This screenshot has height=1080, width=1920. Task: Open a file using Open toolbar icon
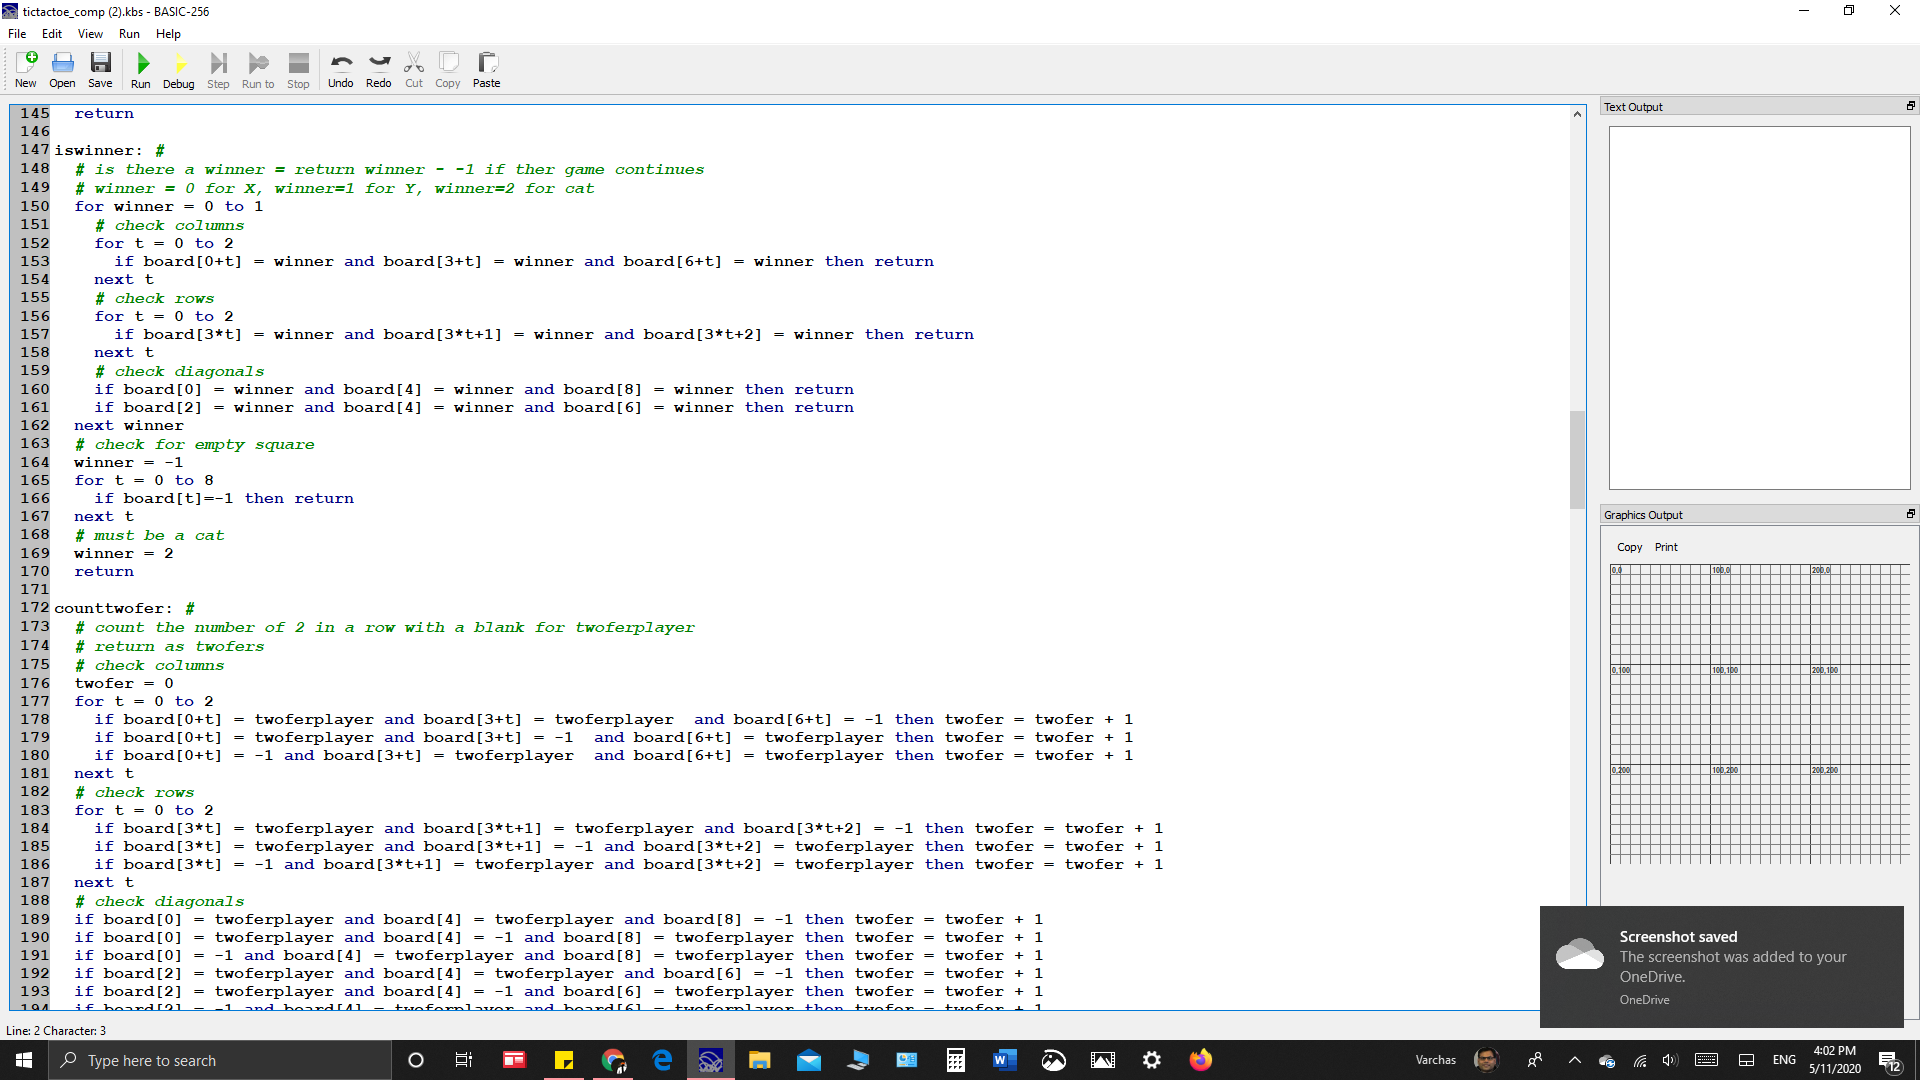62,70
